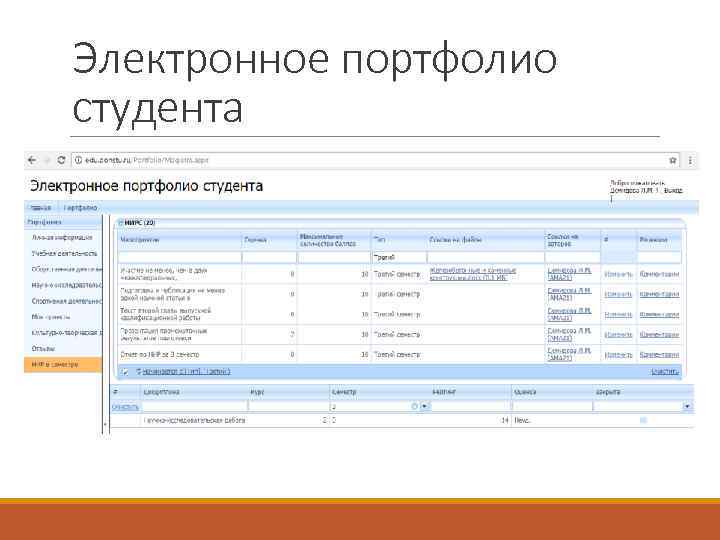The image size is (720, 540).
Task: Open the Семестр filter dropdown arrow
Action: coord(425,406)
